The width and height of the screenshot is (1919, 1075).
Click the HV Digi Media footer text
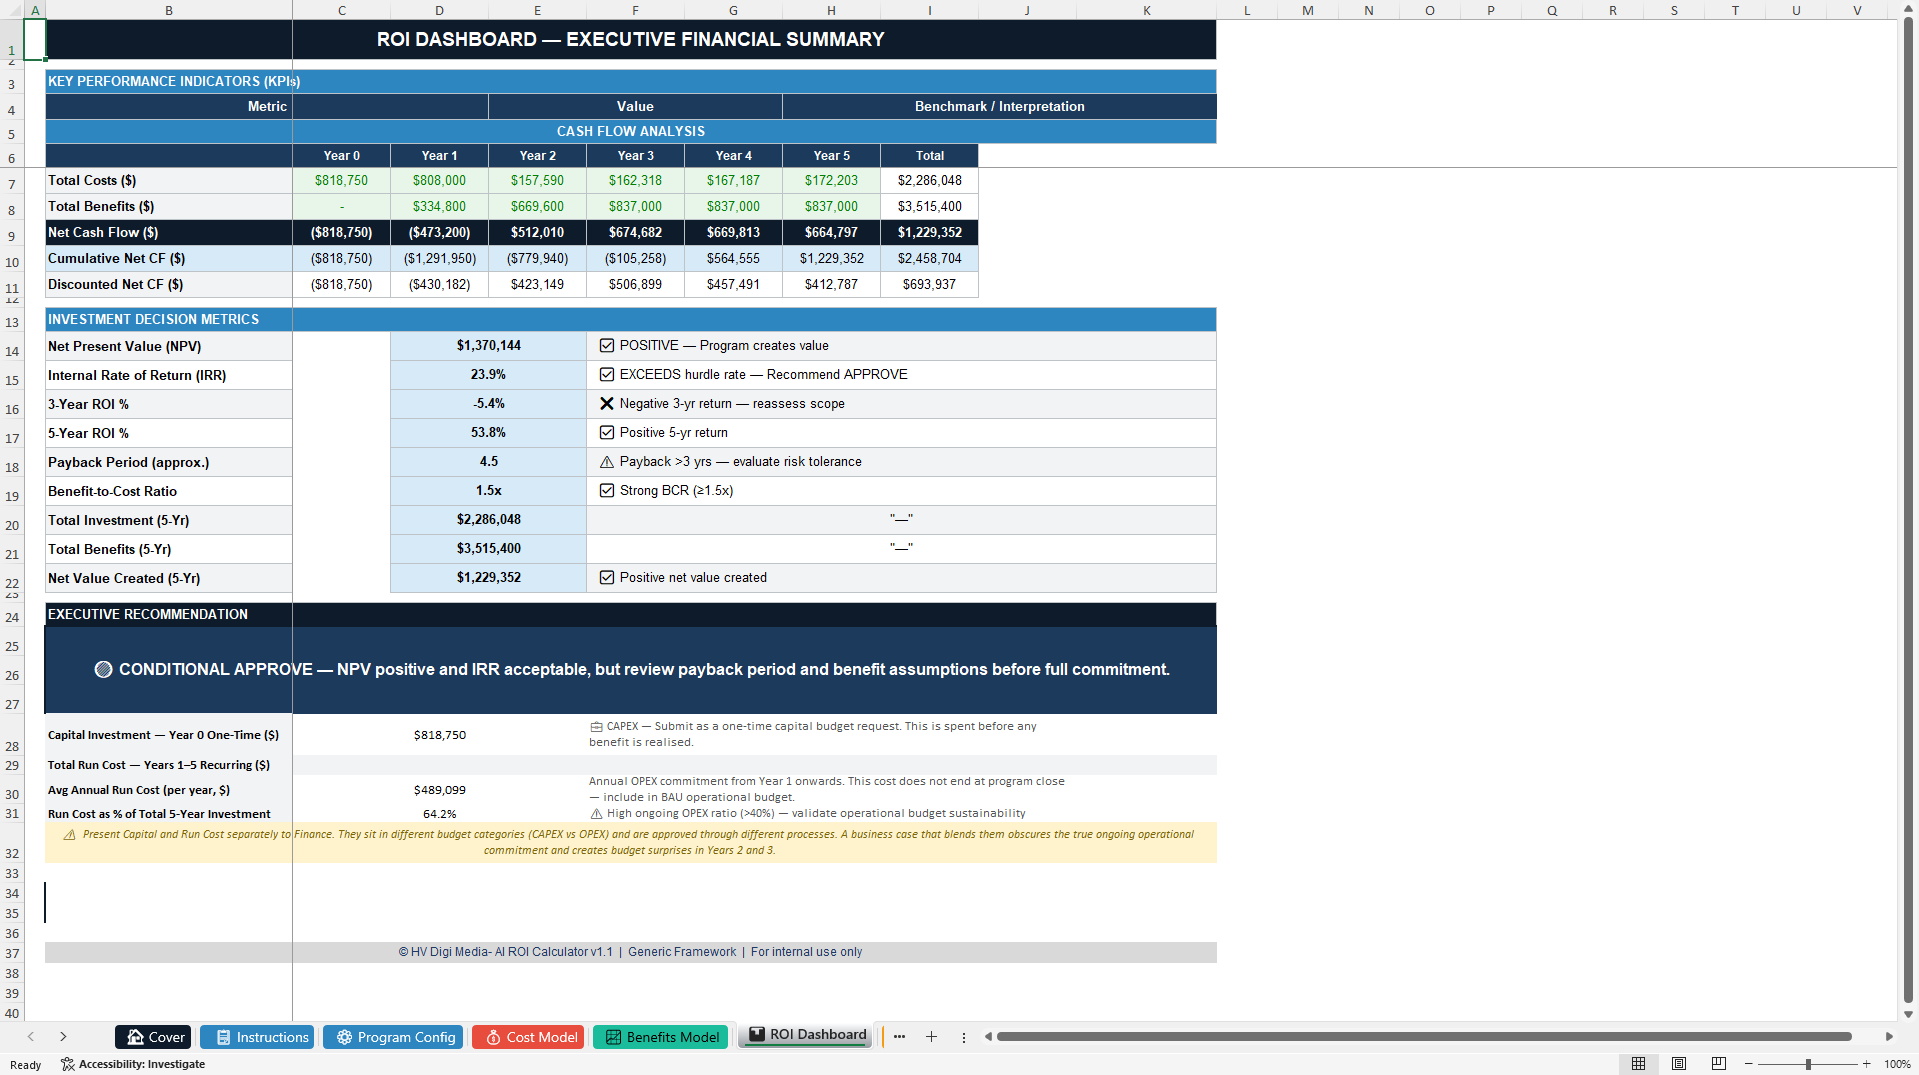(630, 952)
